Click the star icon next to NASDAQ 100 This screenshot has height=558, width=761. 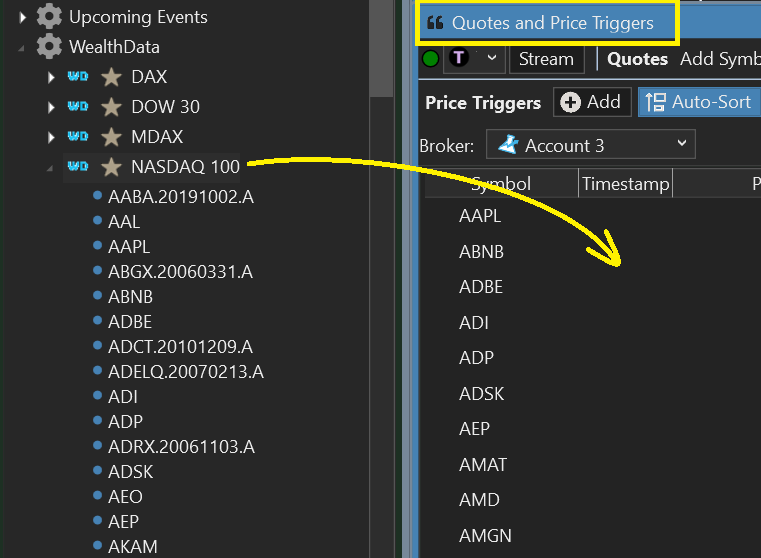click(111, 167)
